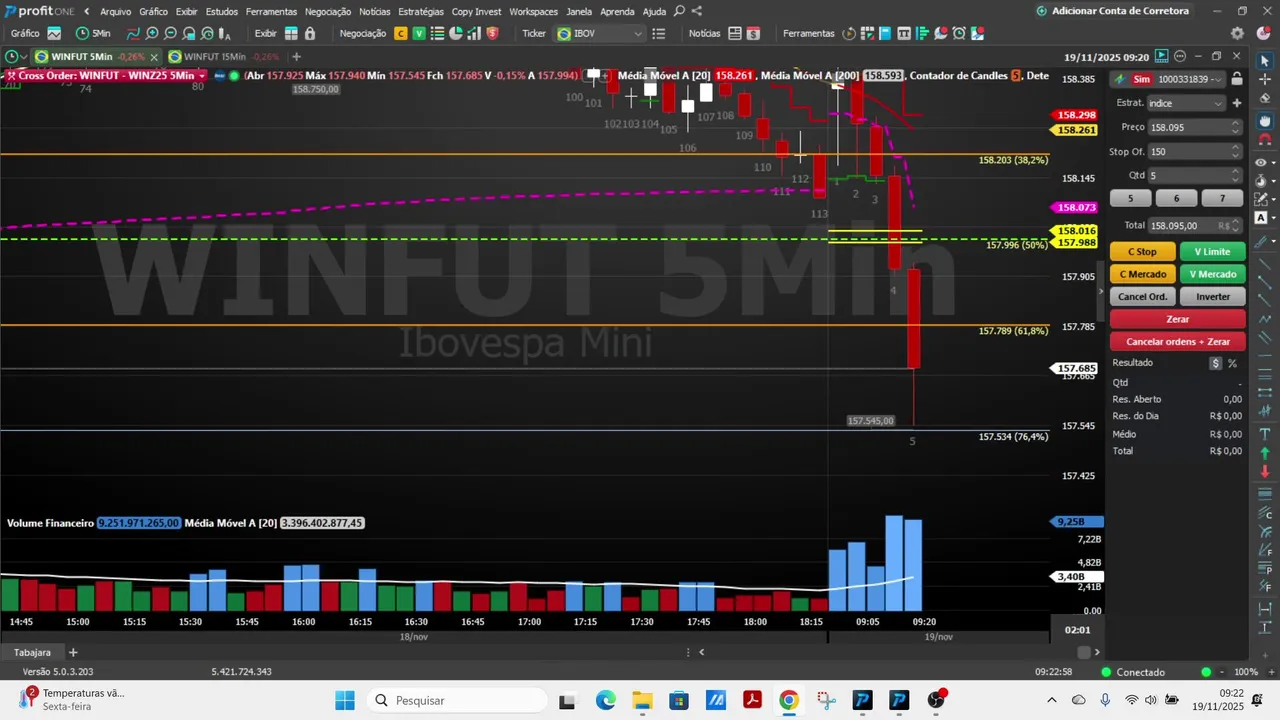Click Cancelar ordens + Zerar button
Viewport: 1280px width, 720px height.
pos(1178,341)
